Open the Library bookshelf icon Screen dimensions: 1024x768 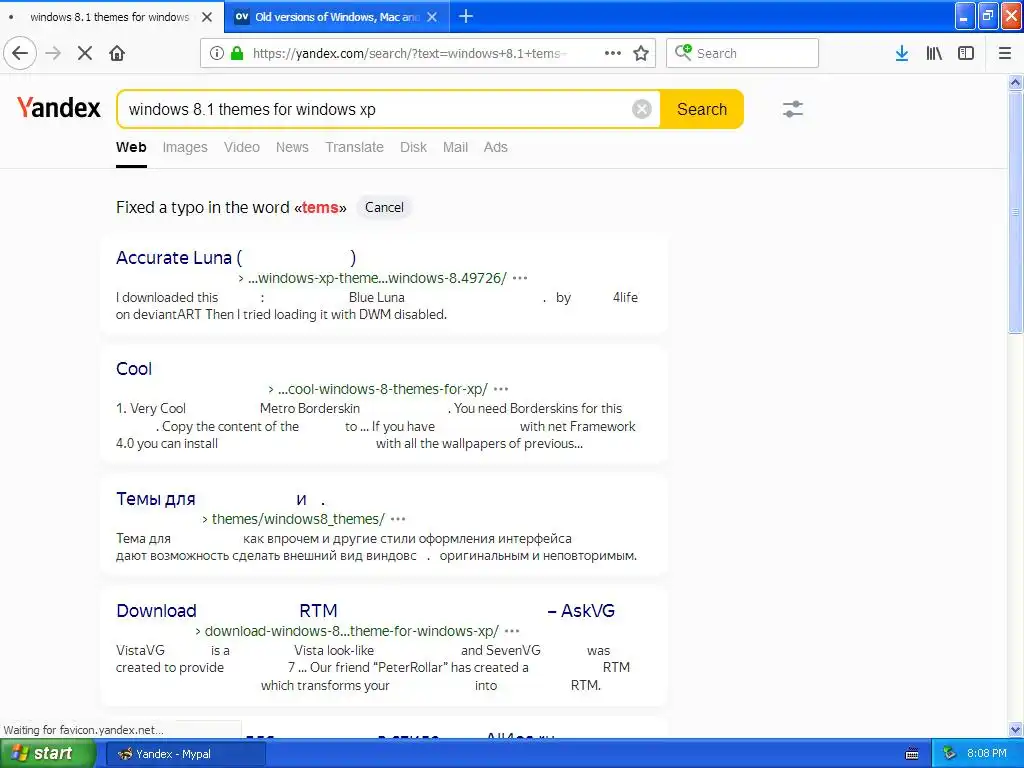point(934,54)
